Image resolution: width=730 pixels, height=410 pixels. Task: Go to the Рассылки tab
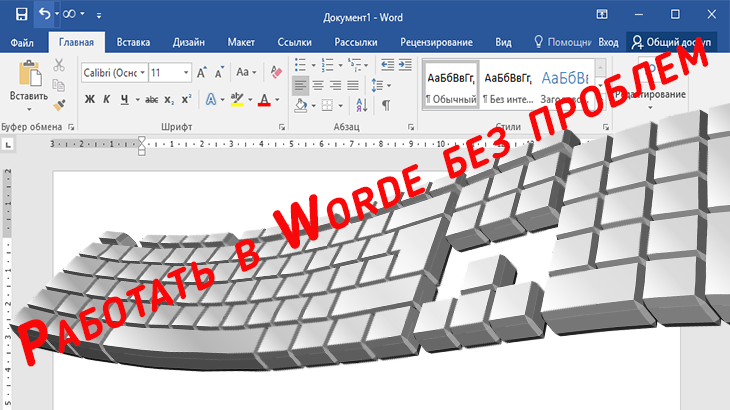point(356,42)
